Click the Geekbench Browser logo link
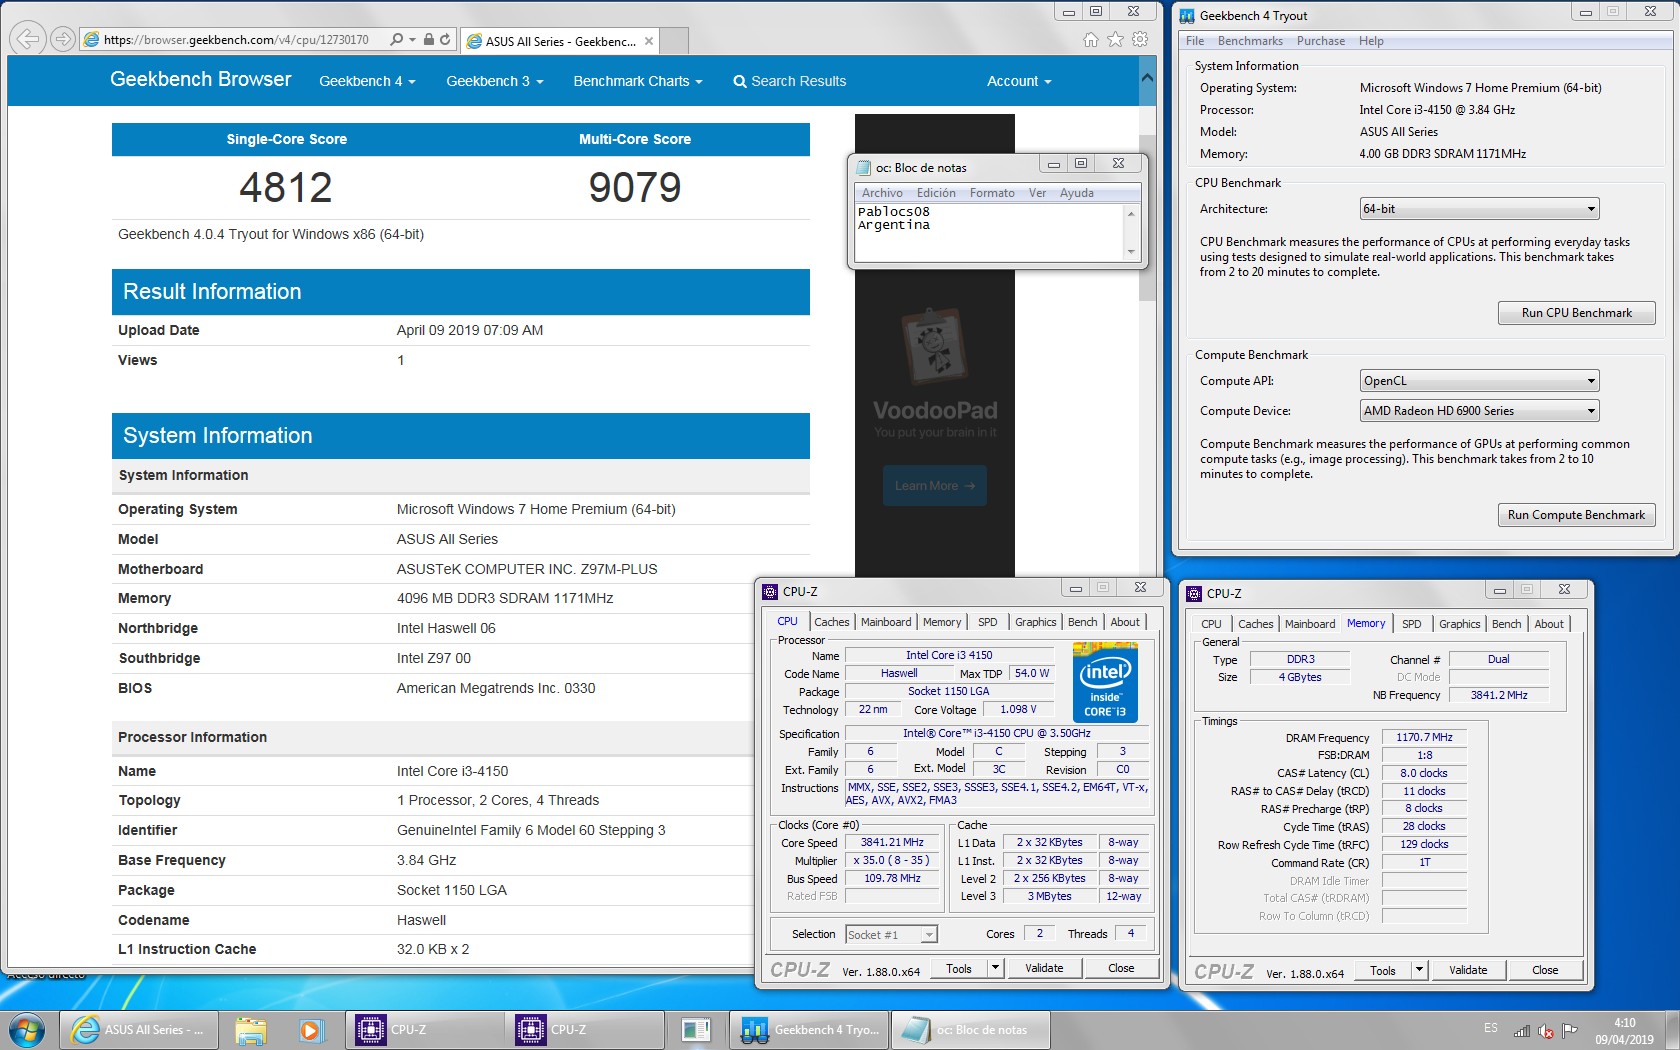Screen dimensions: 1680x1050 (201, 79)
